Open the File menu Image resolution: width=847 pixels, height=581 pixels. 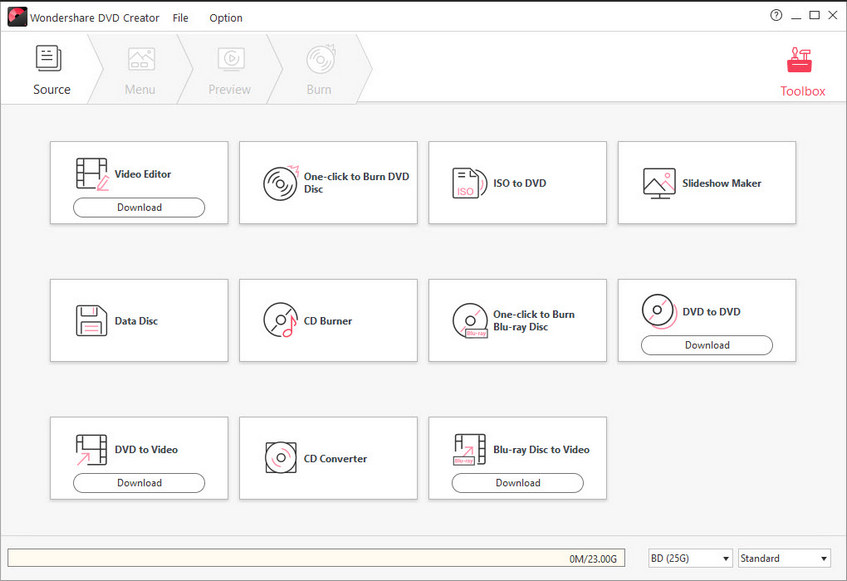pos(180,17)
